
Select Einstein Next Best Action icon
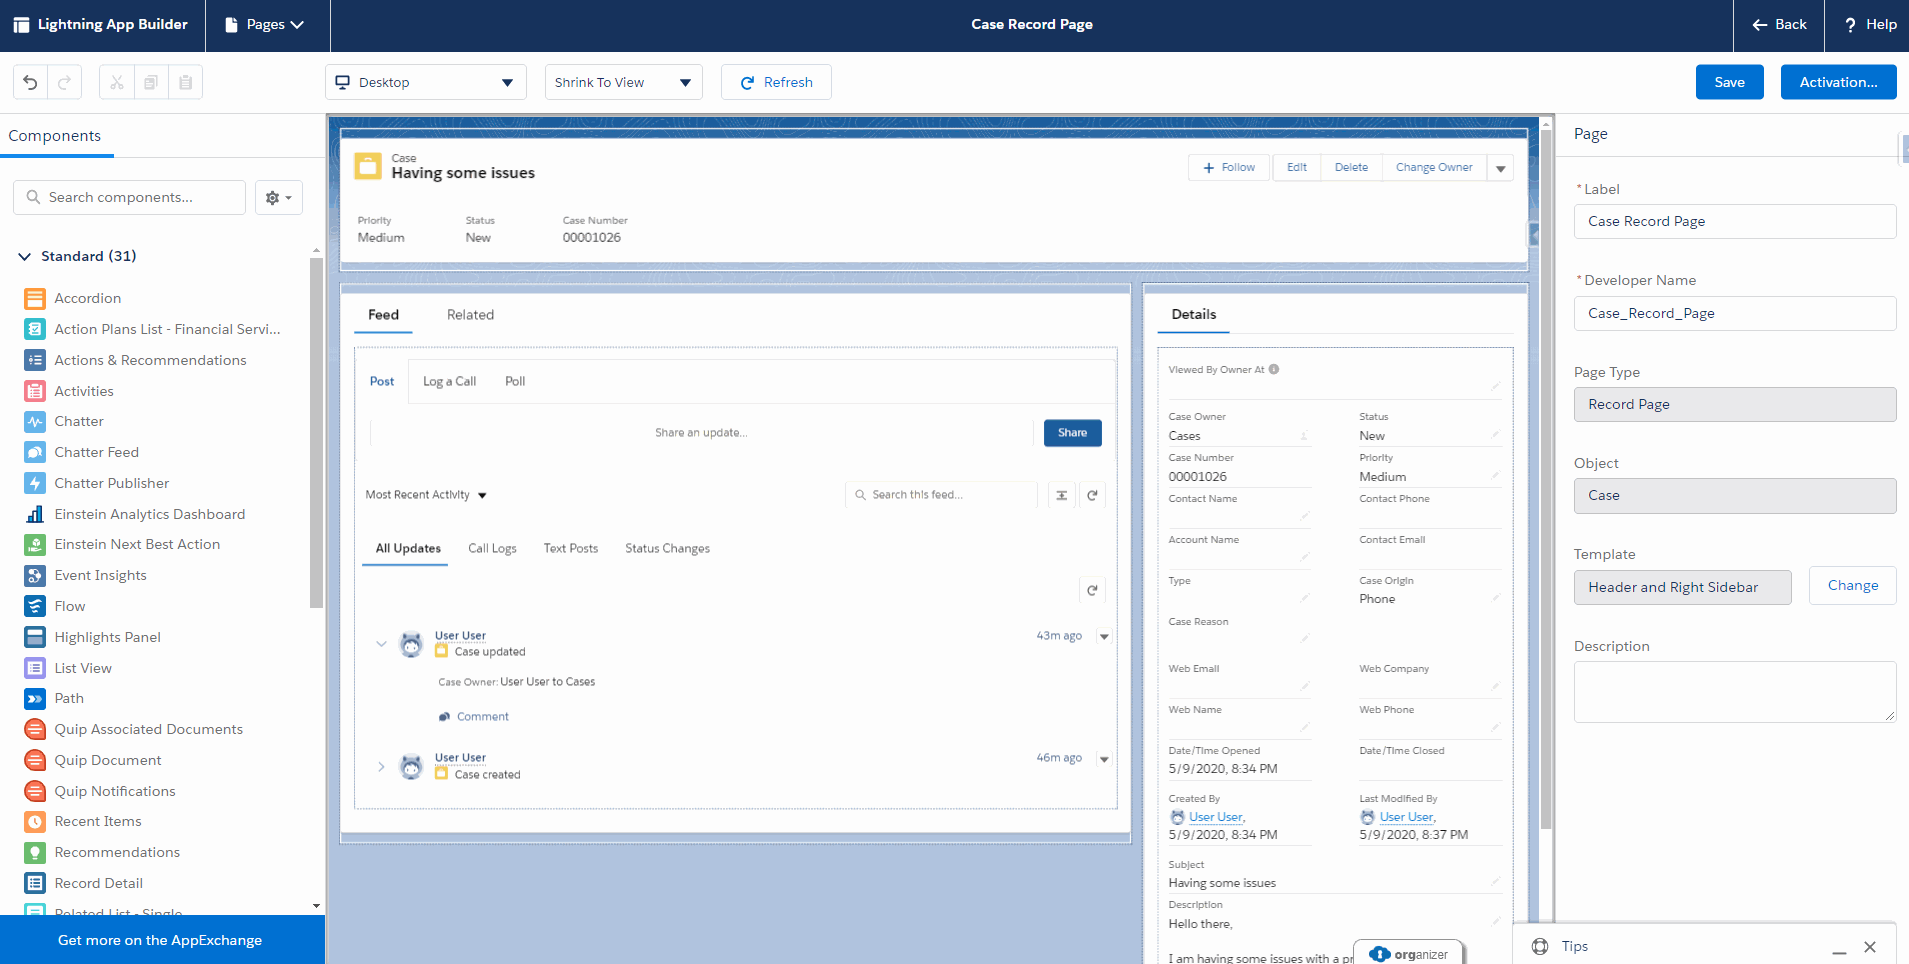35,544
